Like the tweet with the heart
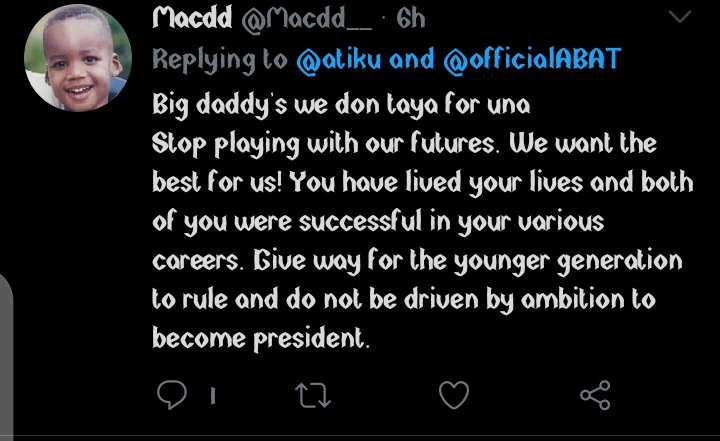The height and width of the screenshot is (441, 720). (x=454, y=396)
